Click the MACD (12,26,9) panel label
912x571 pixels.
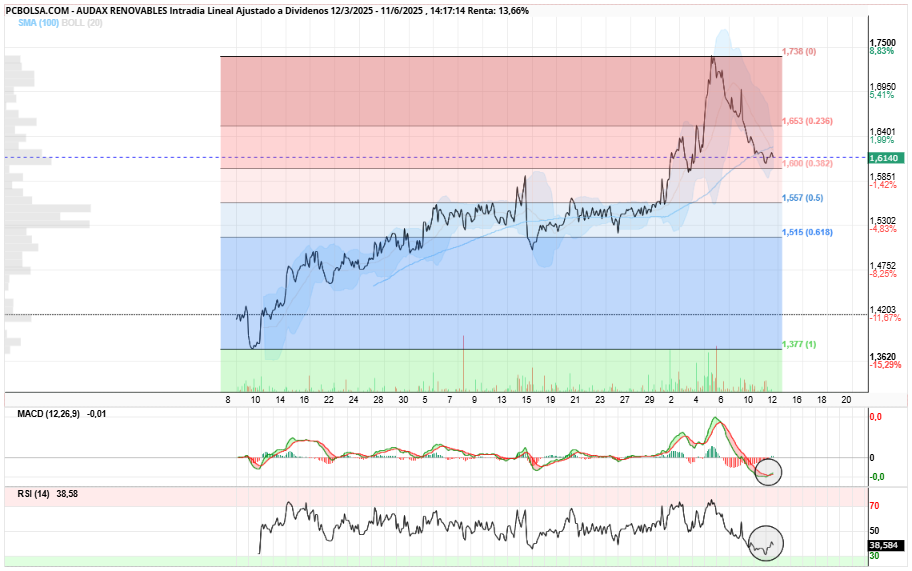pyautogui.click(x=48, y=414)
